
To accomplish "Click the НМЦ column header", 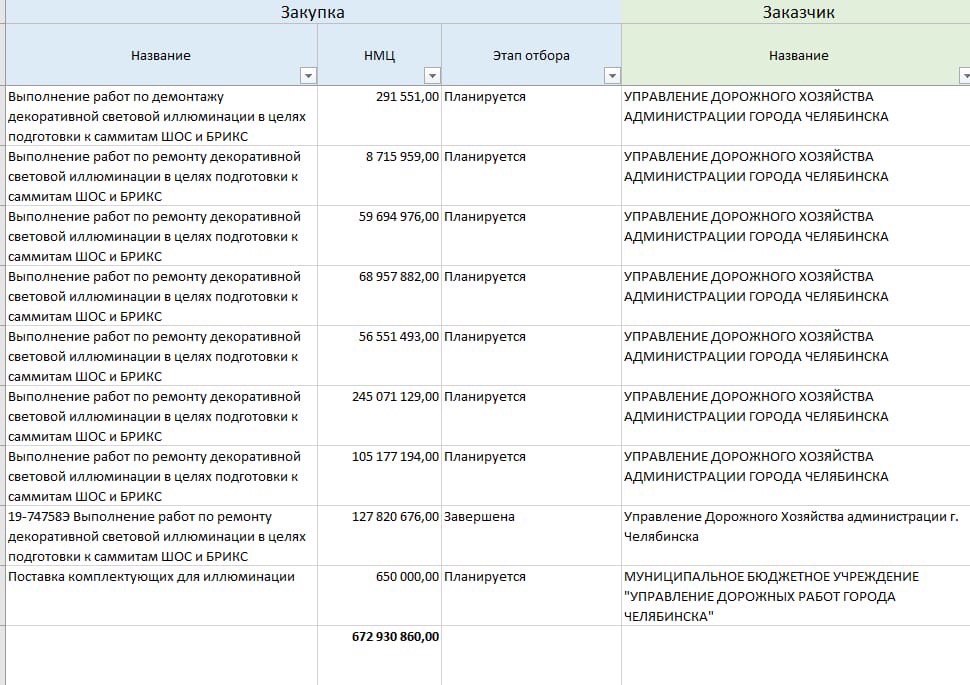I will pyautogui.click(x=379, y=55).
